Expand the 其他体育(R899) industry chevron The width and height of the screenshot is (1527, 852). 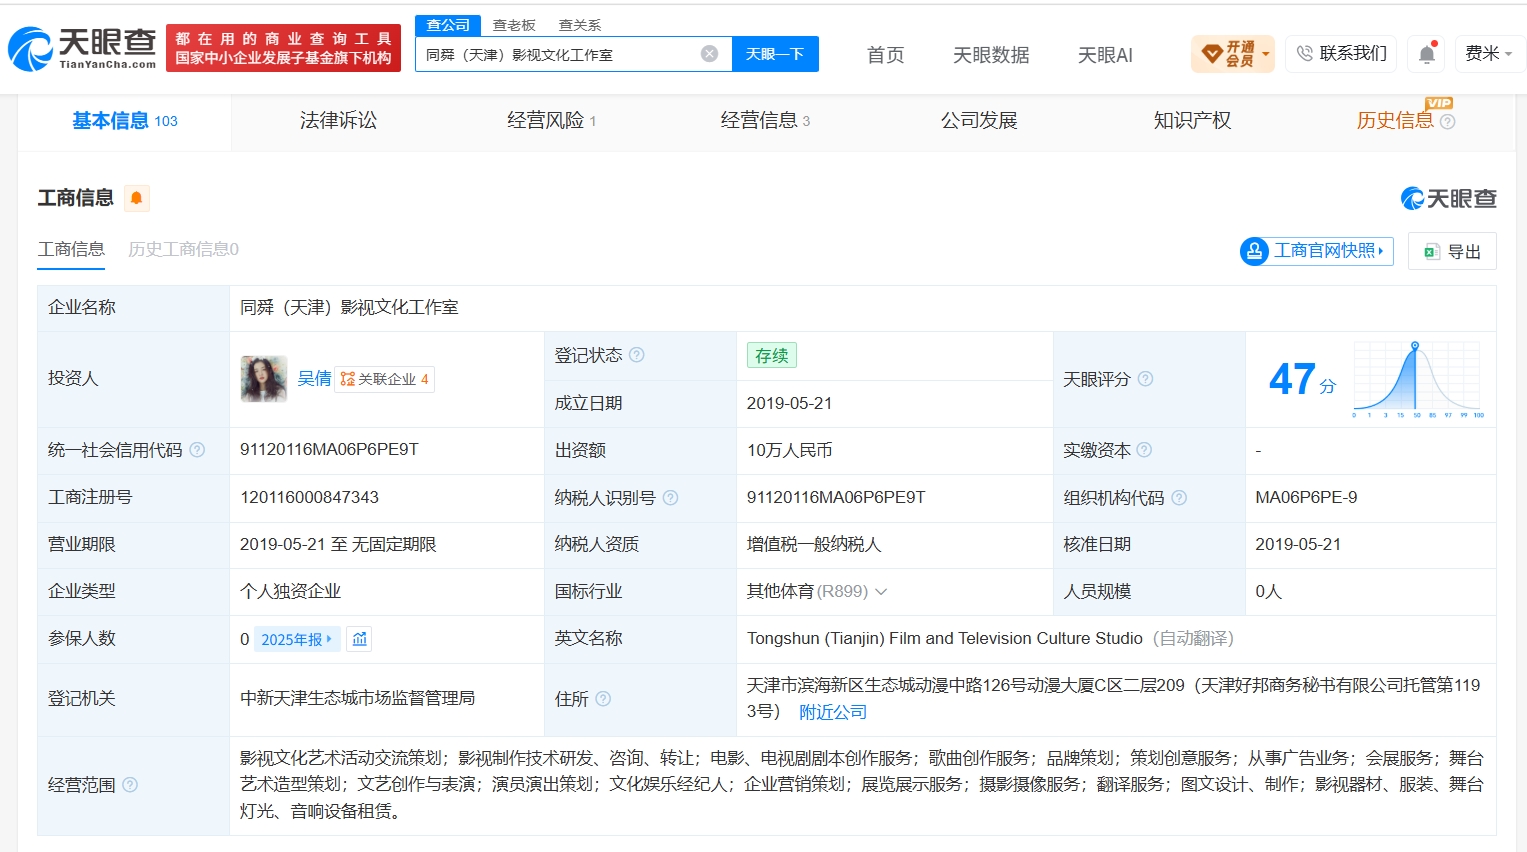tap(881, 592)
